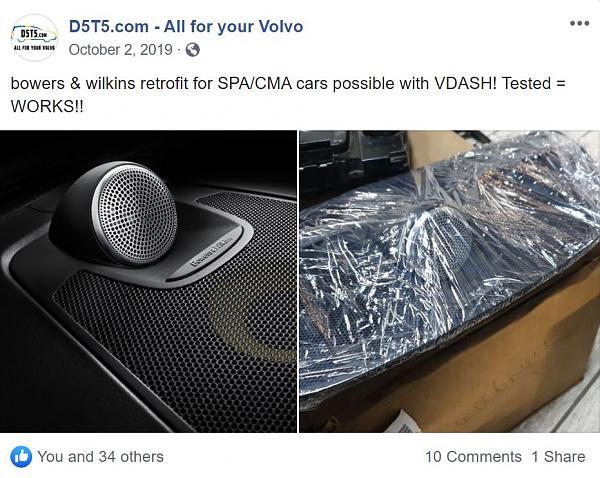The width and height of the screenshot is (600, 478).
Task: View the 1 Share list
Action: [558, 457]
